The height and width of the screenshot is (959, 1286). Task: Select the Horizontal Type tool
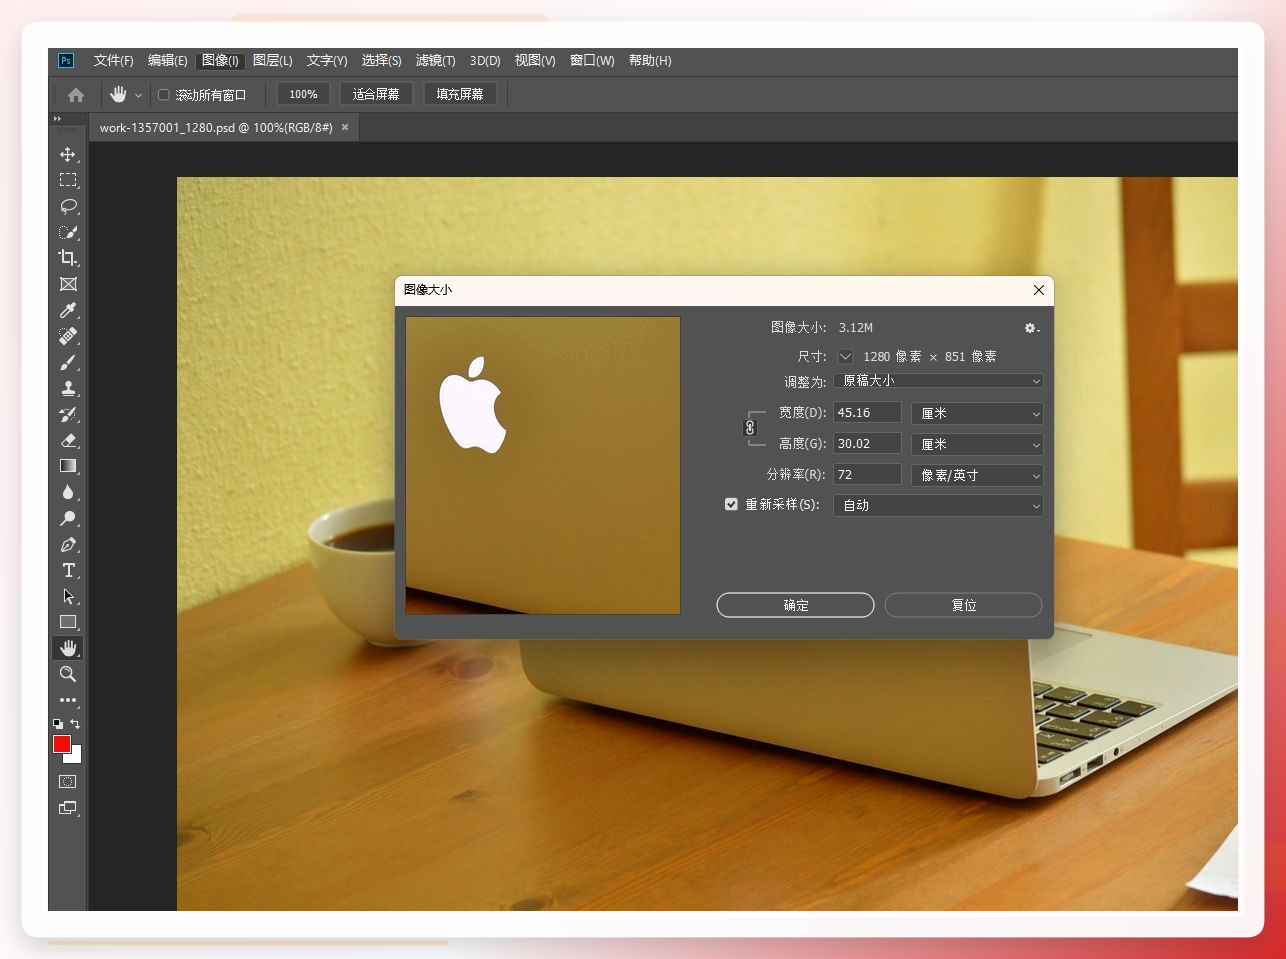pyautogui.click(x=68, y=570)
